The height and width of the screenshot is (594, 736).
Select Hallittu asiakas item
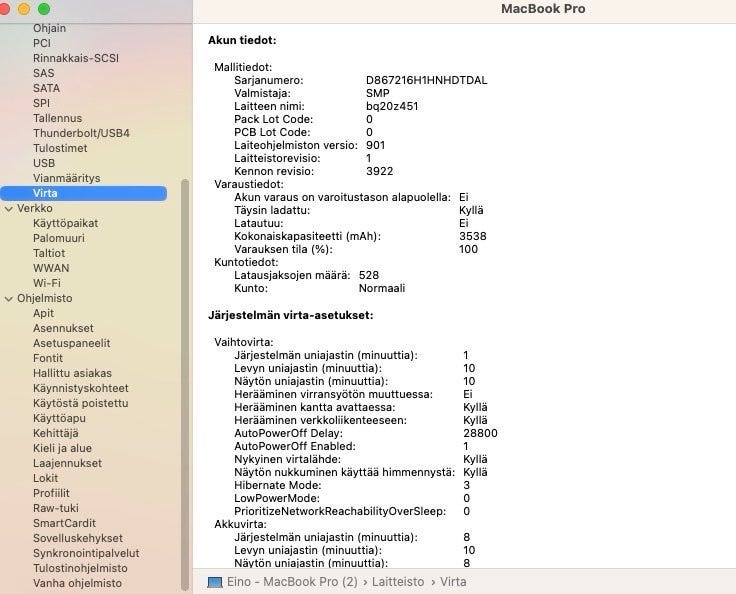click(72, 374)
